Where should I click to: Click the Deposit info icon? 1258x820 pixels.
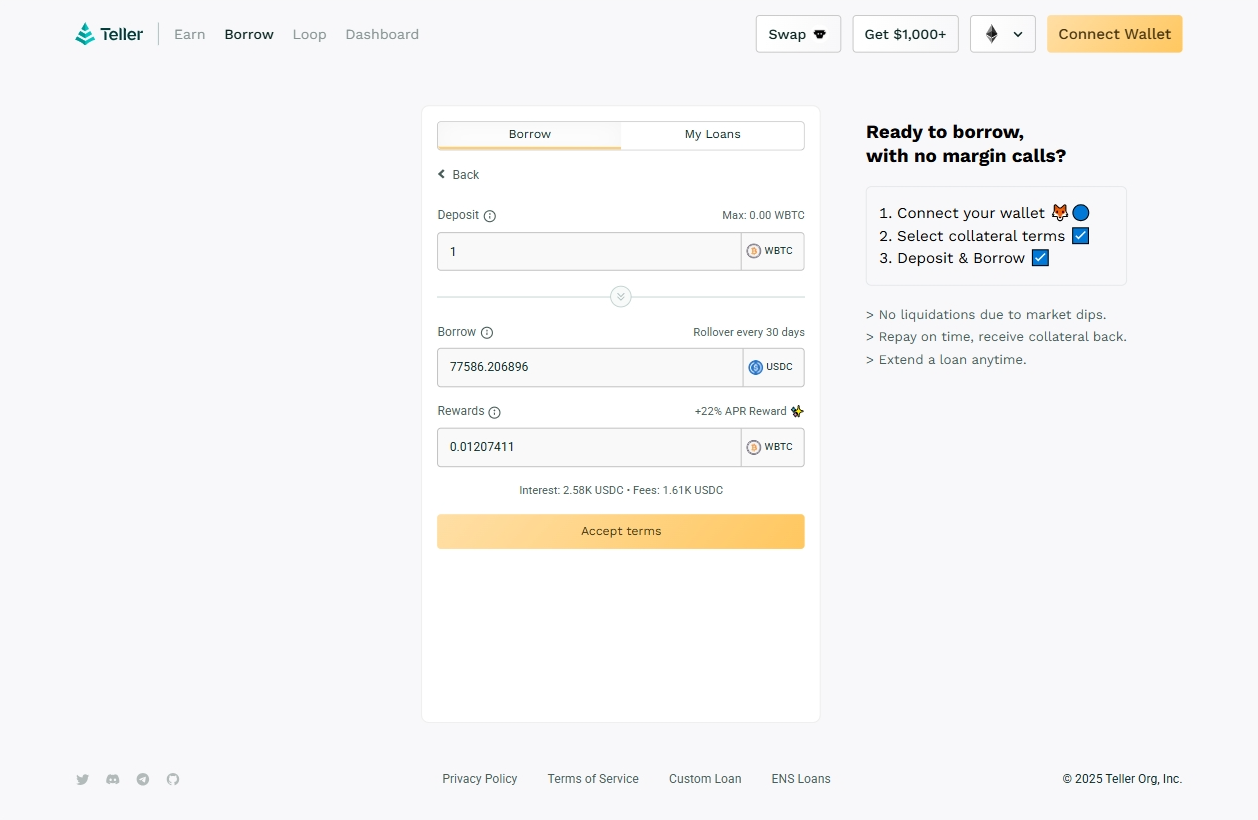pos(490,216)
